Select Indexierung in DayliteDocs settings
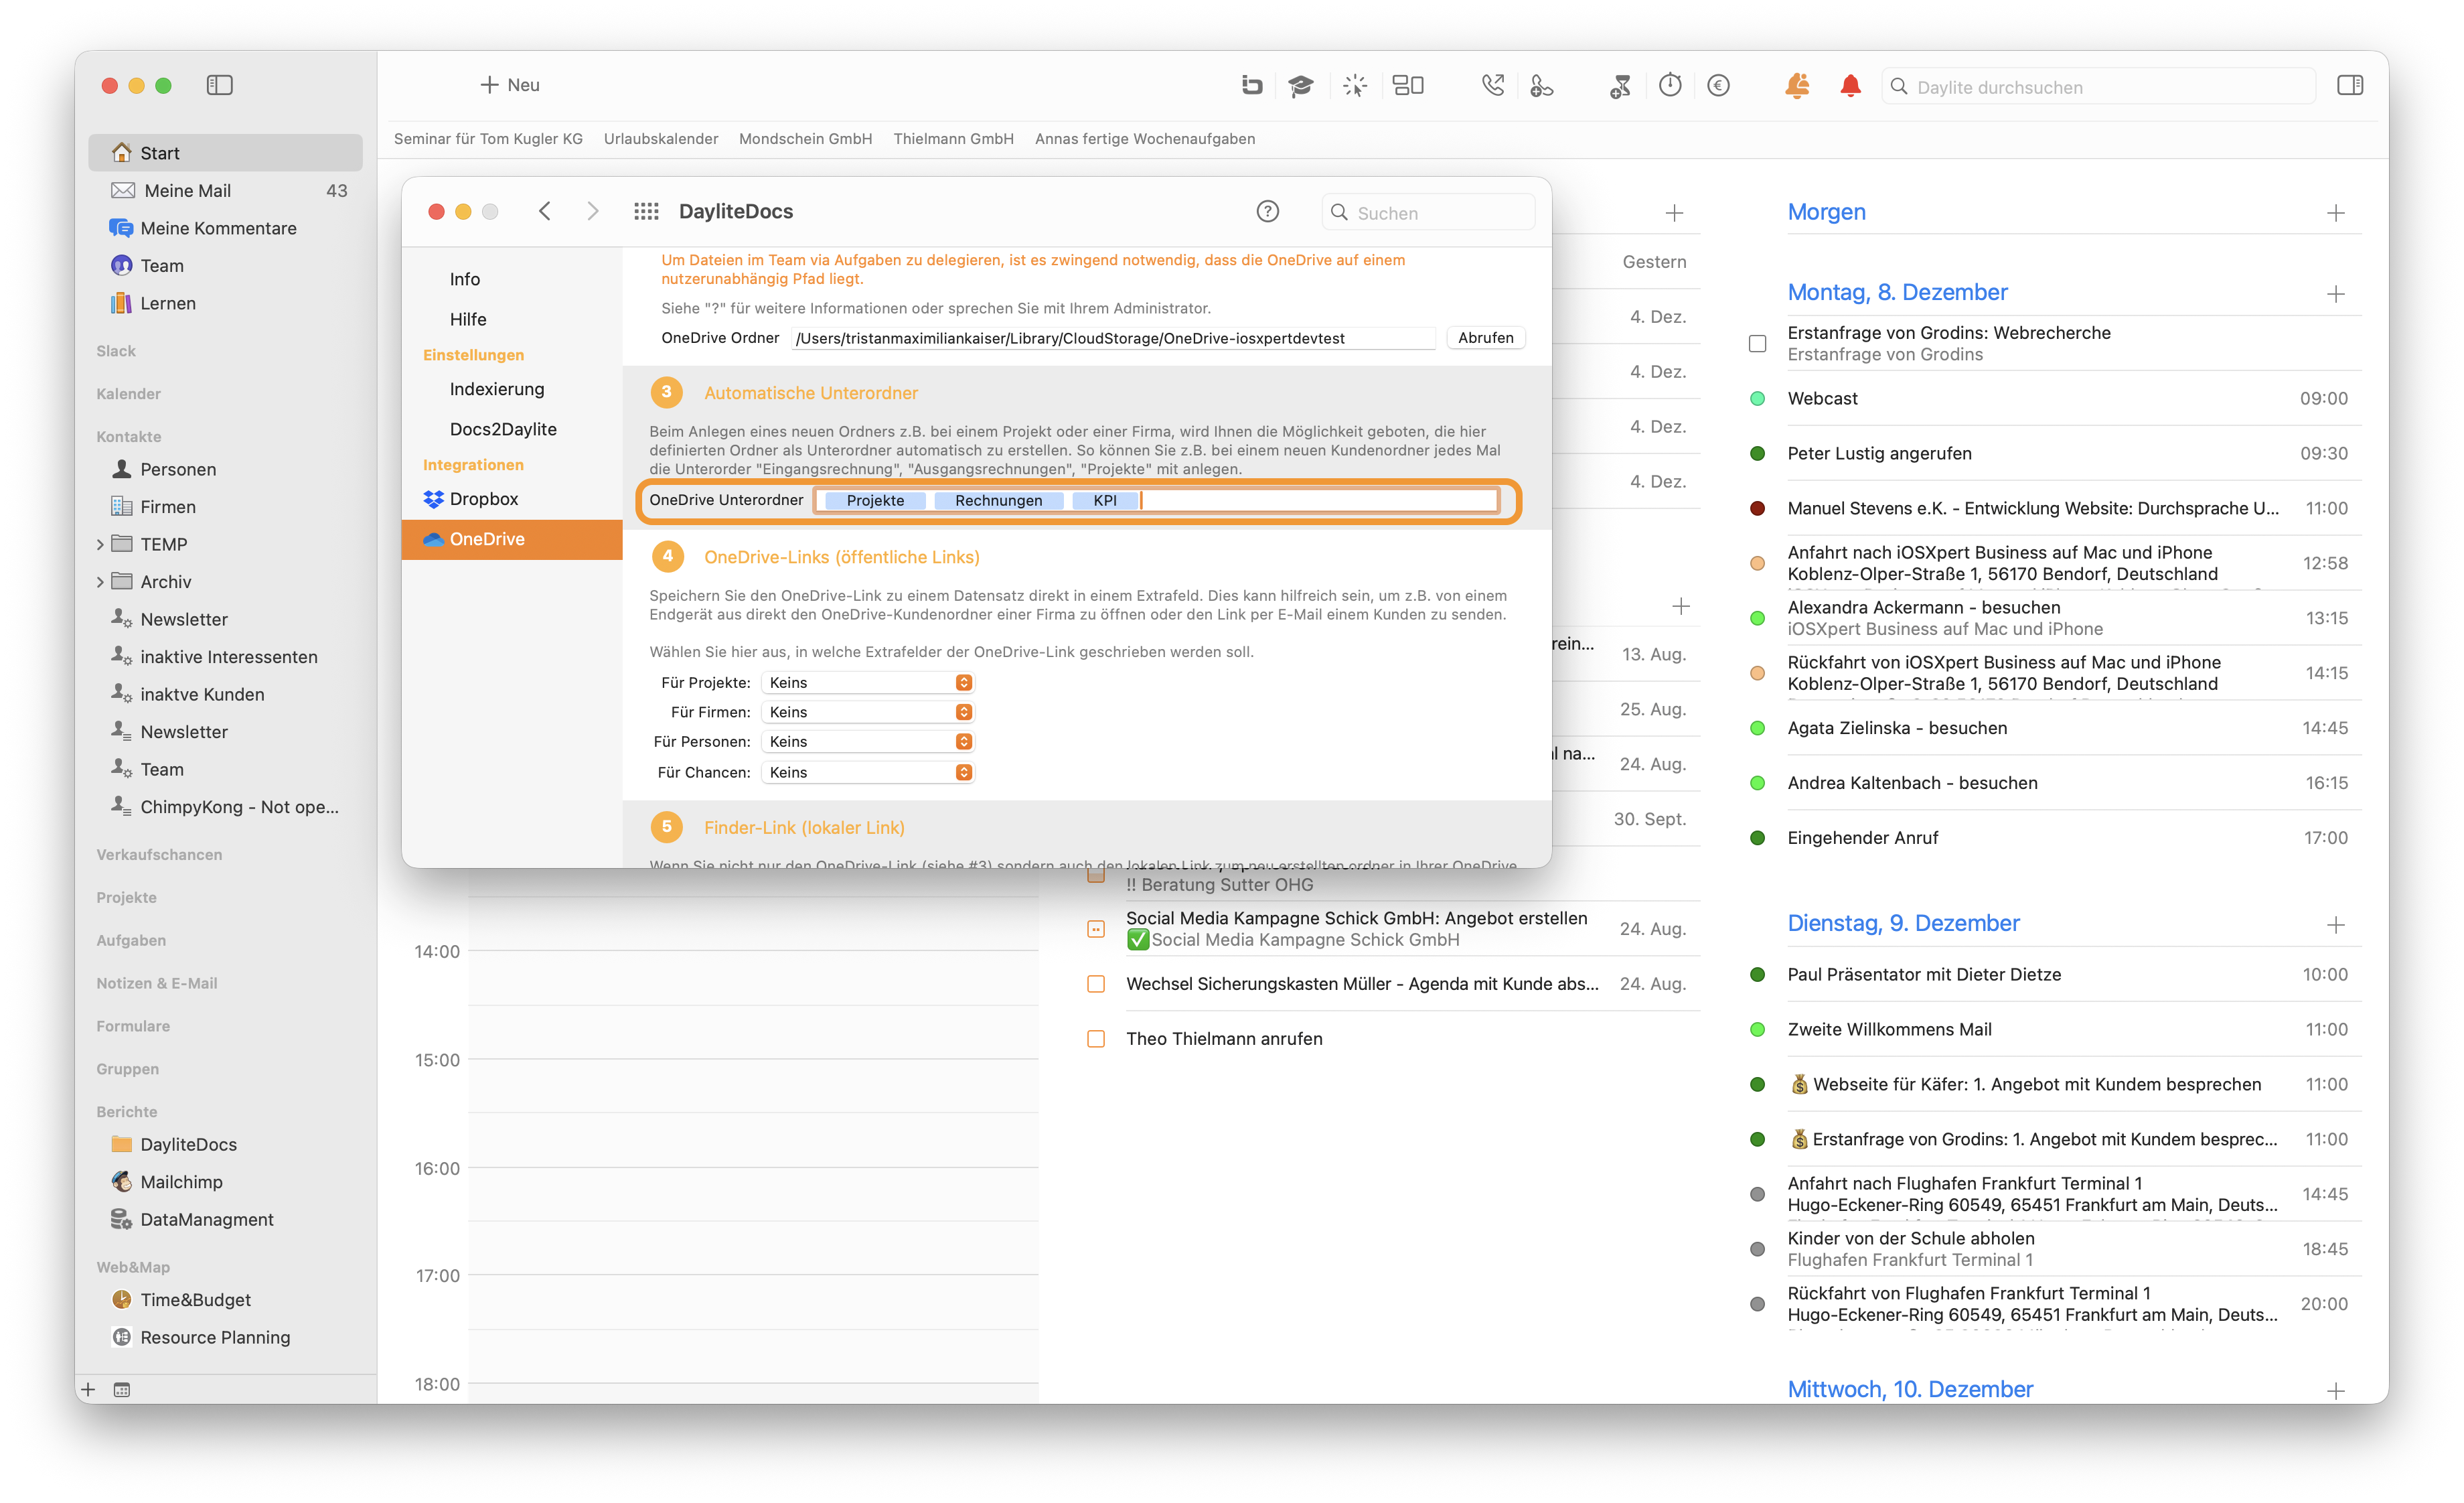2464x1503 pixels. click(x=512, y=389)
